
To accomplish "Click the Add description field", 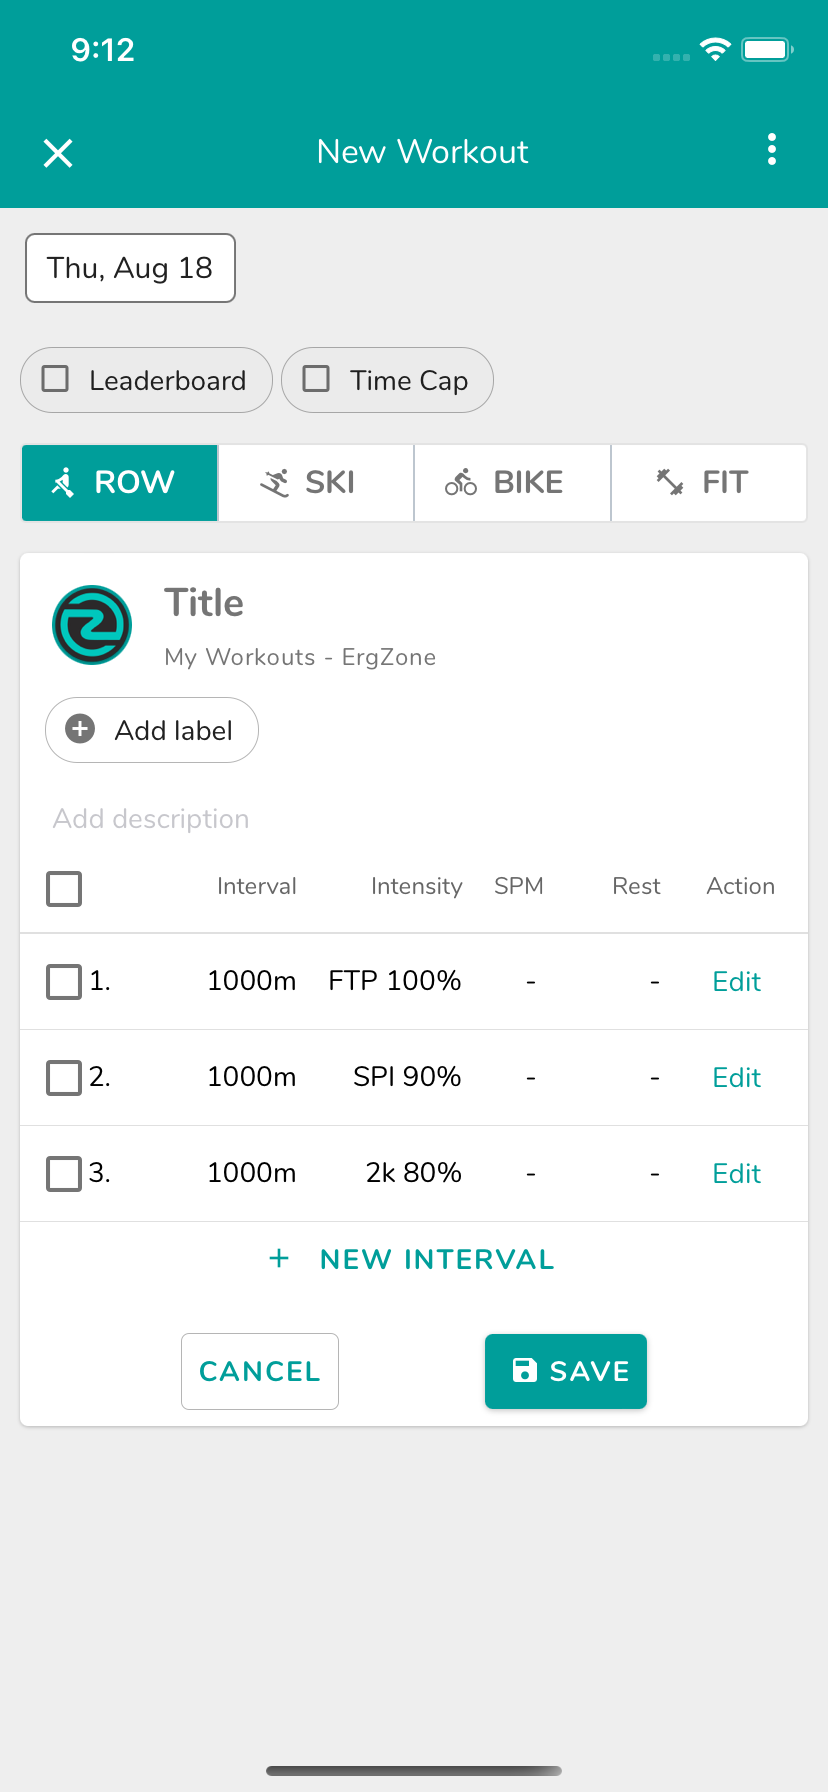I will pyautogui.click(x=151, y=819).
